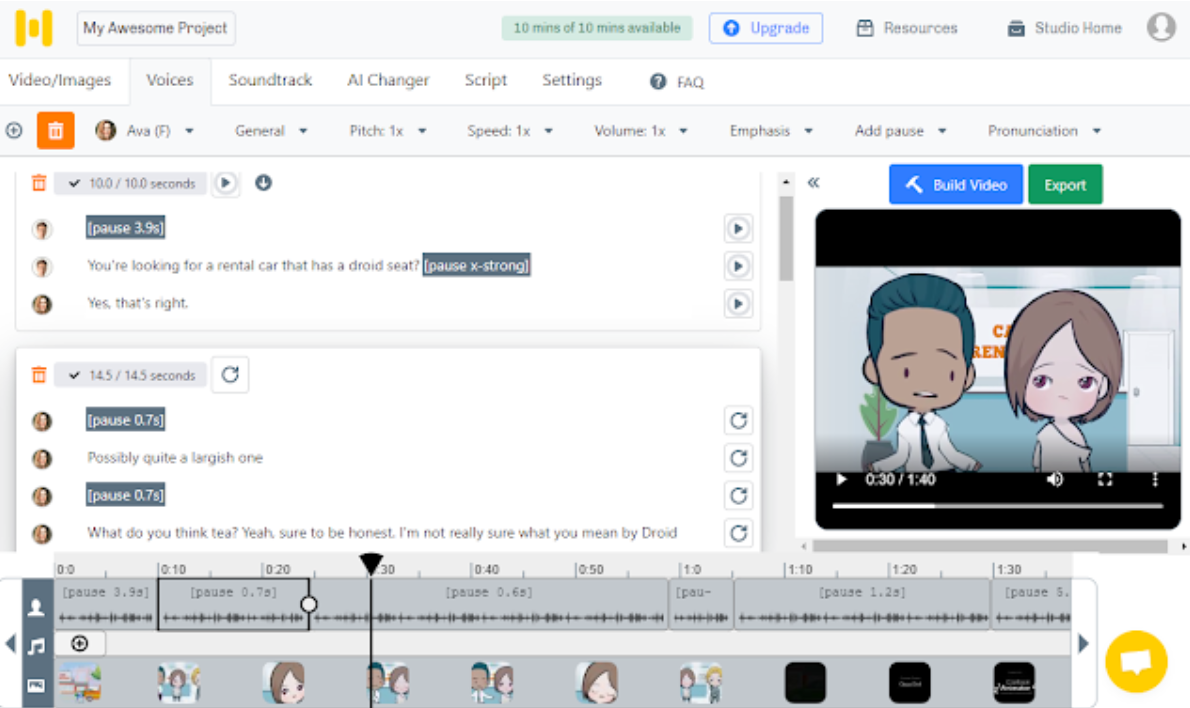Image resolution: width=1190 pixels, height=708 pixels.
Task: Toggle the 10.0 / 10.0 seconds checkmark
Action: click(74, 184)
